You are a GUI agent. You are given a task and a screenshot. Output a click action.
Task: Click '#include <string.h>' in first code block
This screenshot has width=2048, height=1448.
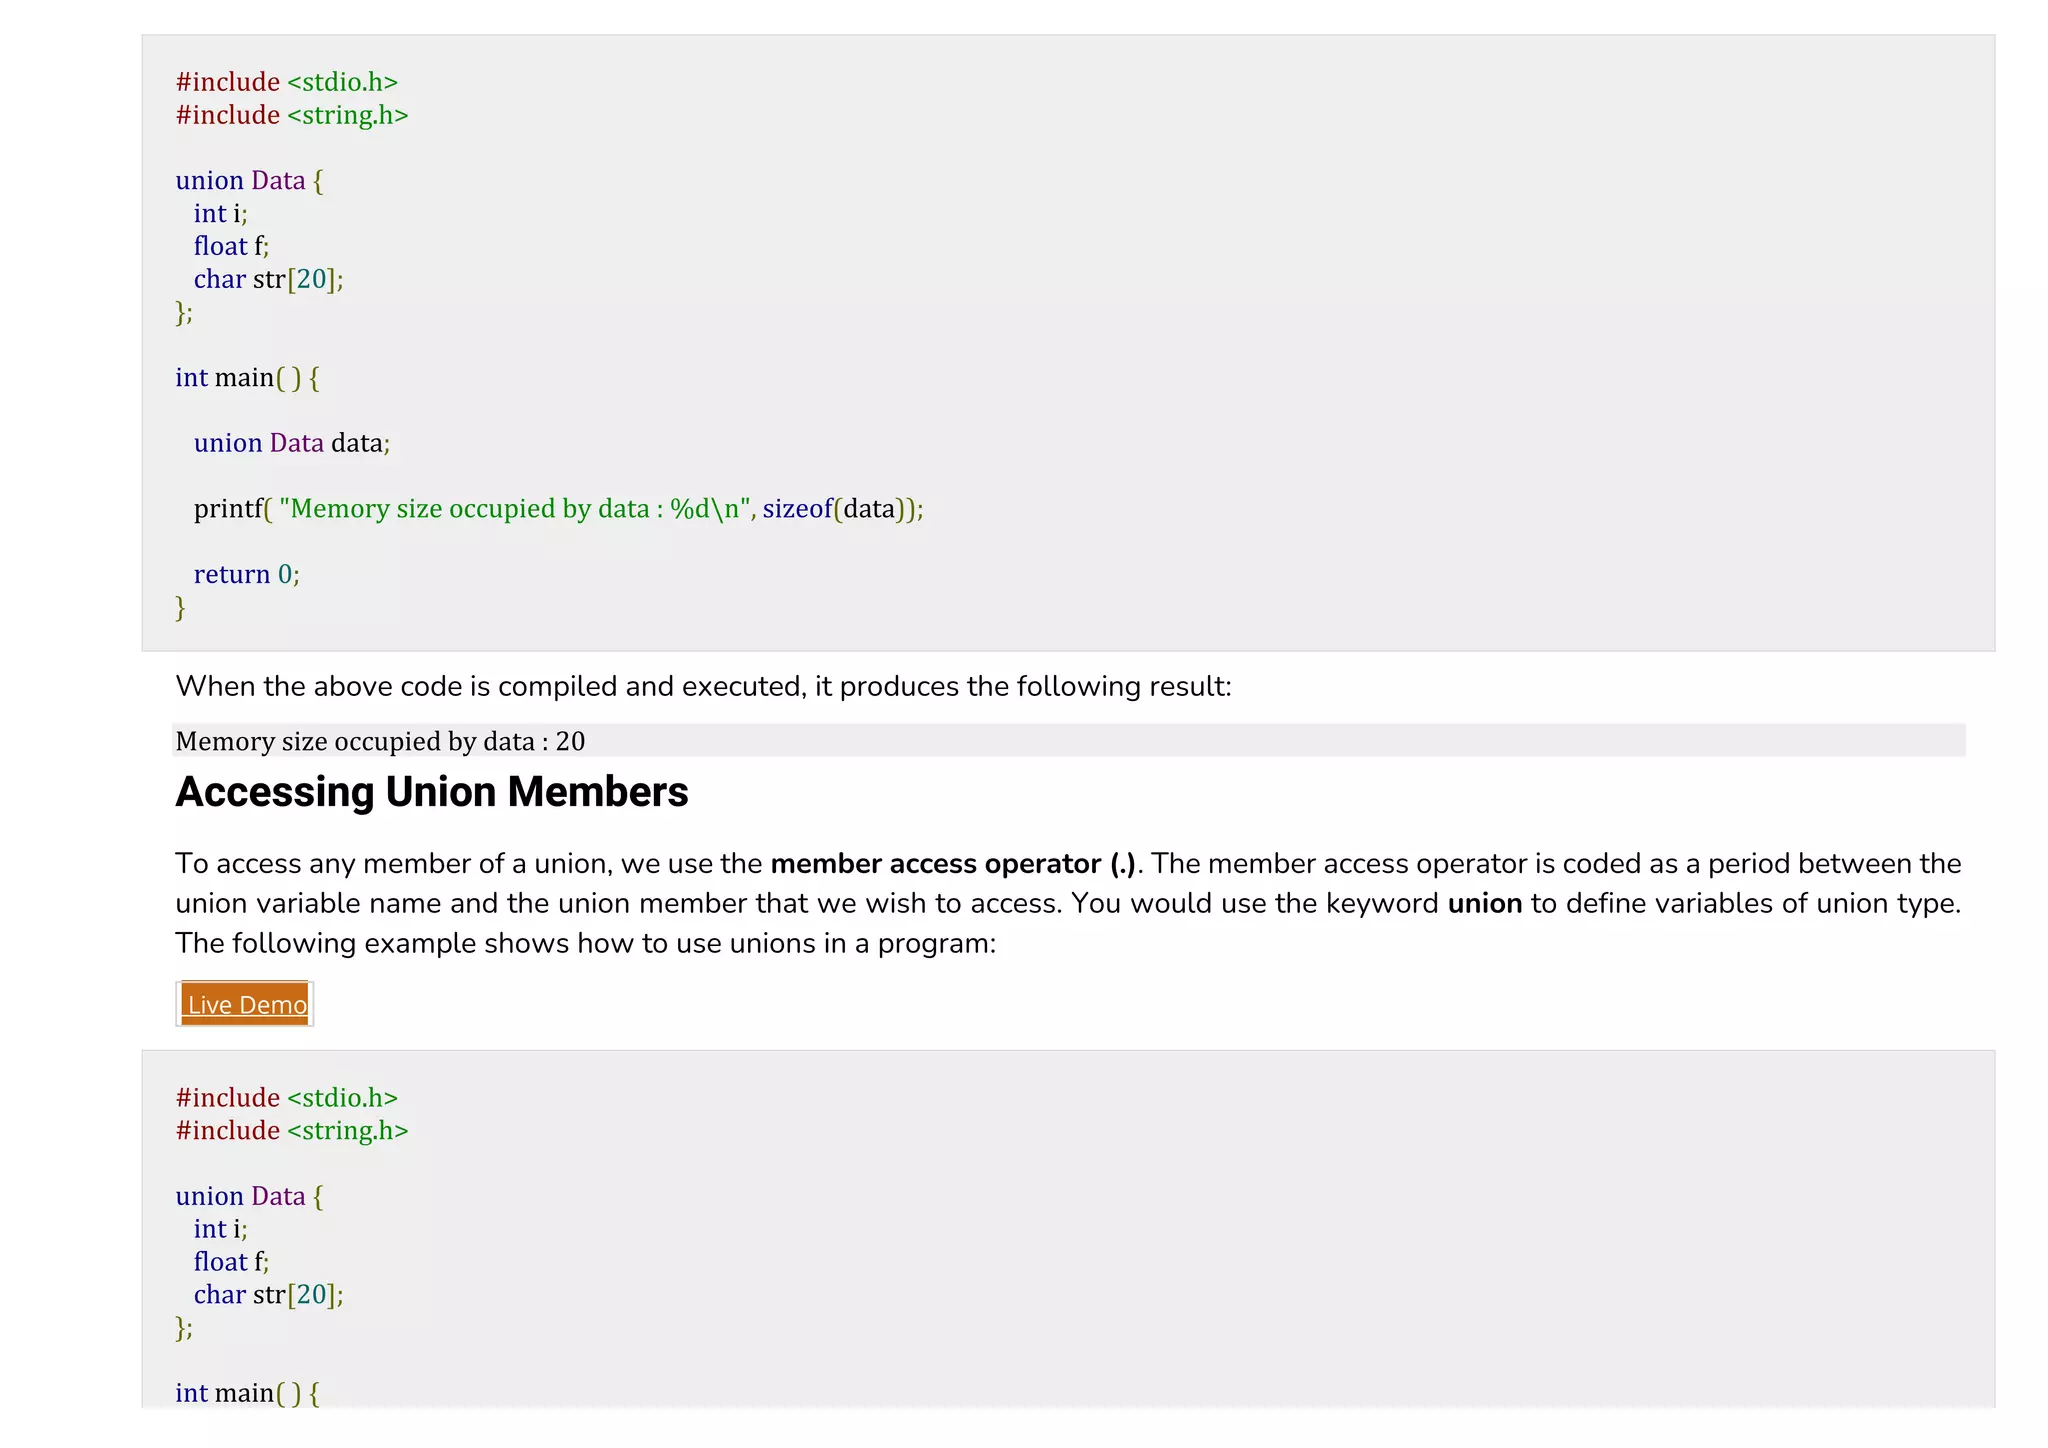click(292, 115)
